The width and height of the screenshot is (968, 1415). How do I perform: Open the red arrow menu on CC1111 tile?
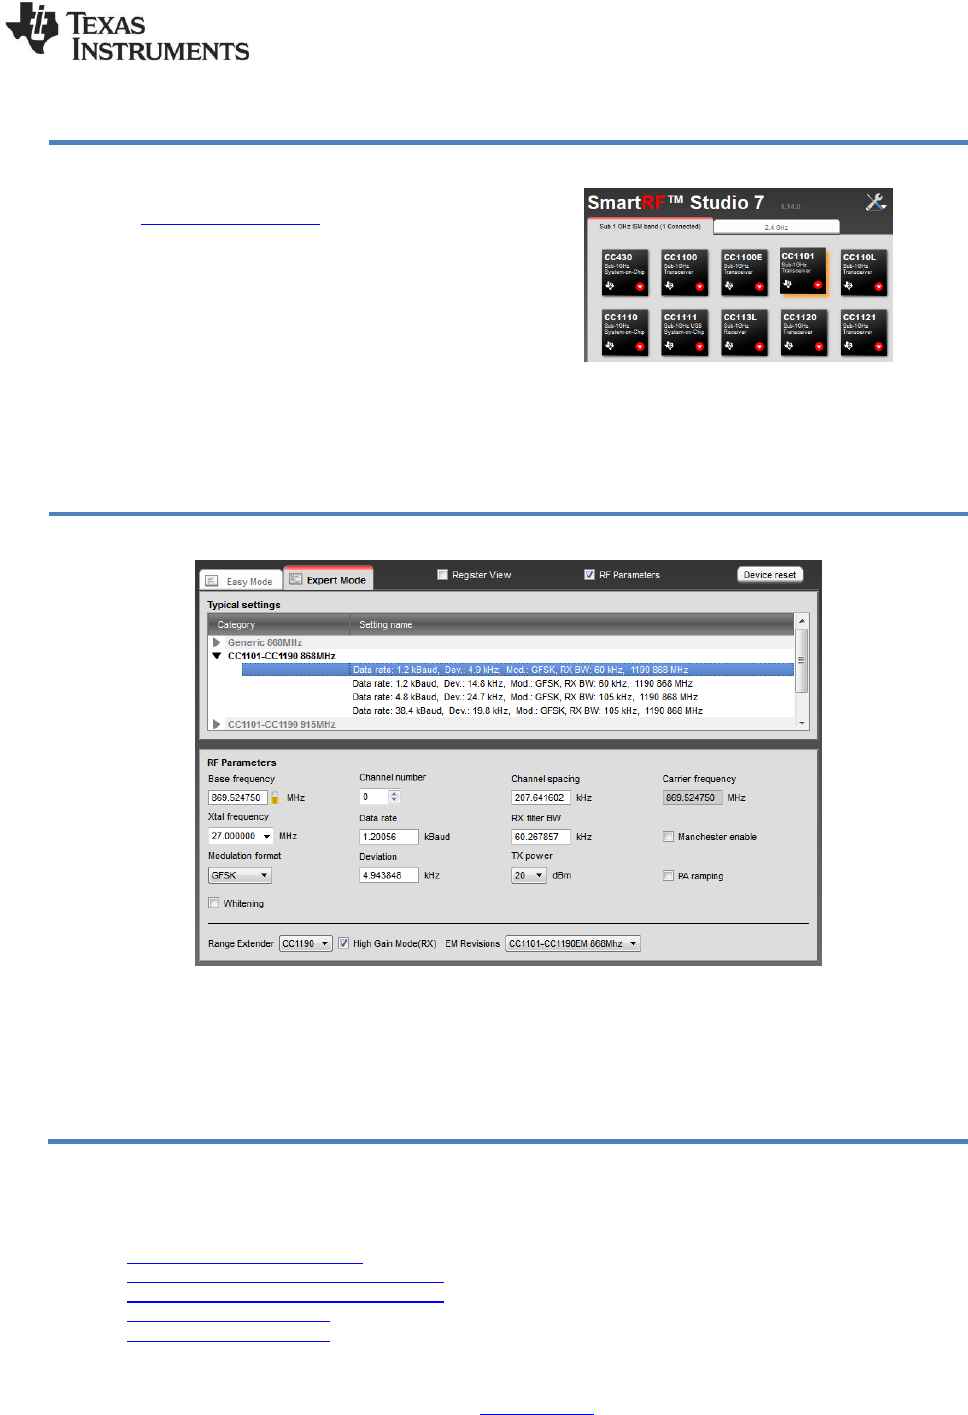coord(700,347)
